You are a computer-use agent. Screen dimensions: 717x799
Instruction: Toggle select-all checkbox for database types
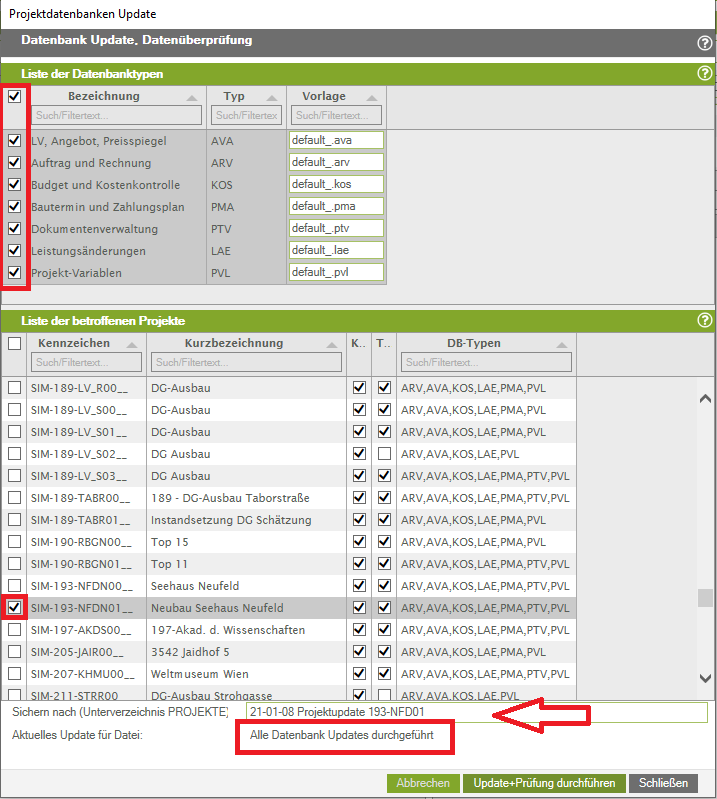coord(14,97)
